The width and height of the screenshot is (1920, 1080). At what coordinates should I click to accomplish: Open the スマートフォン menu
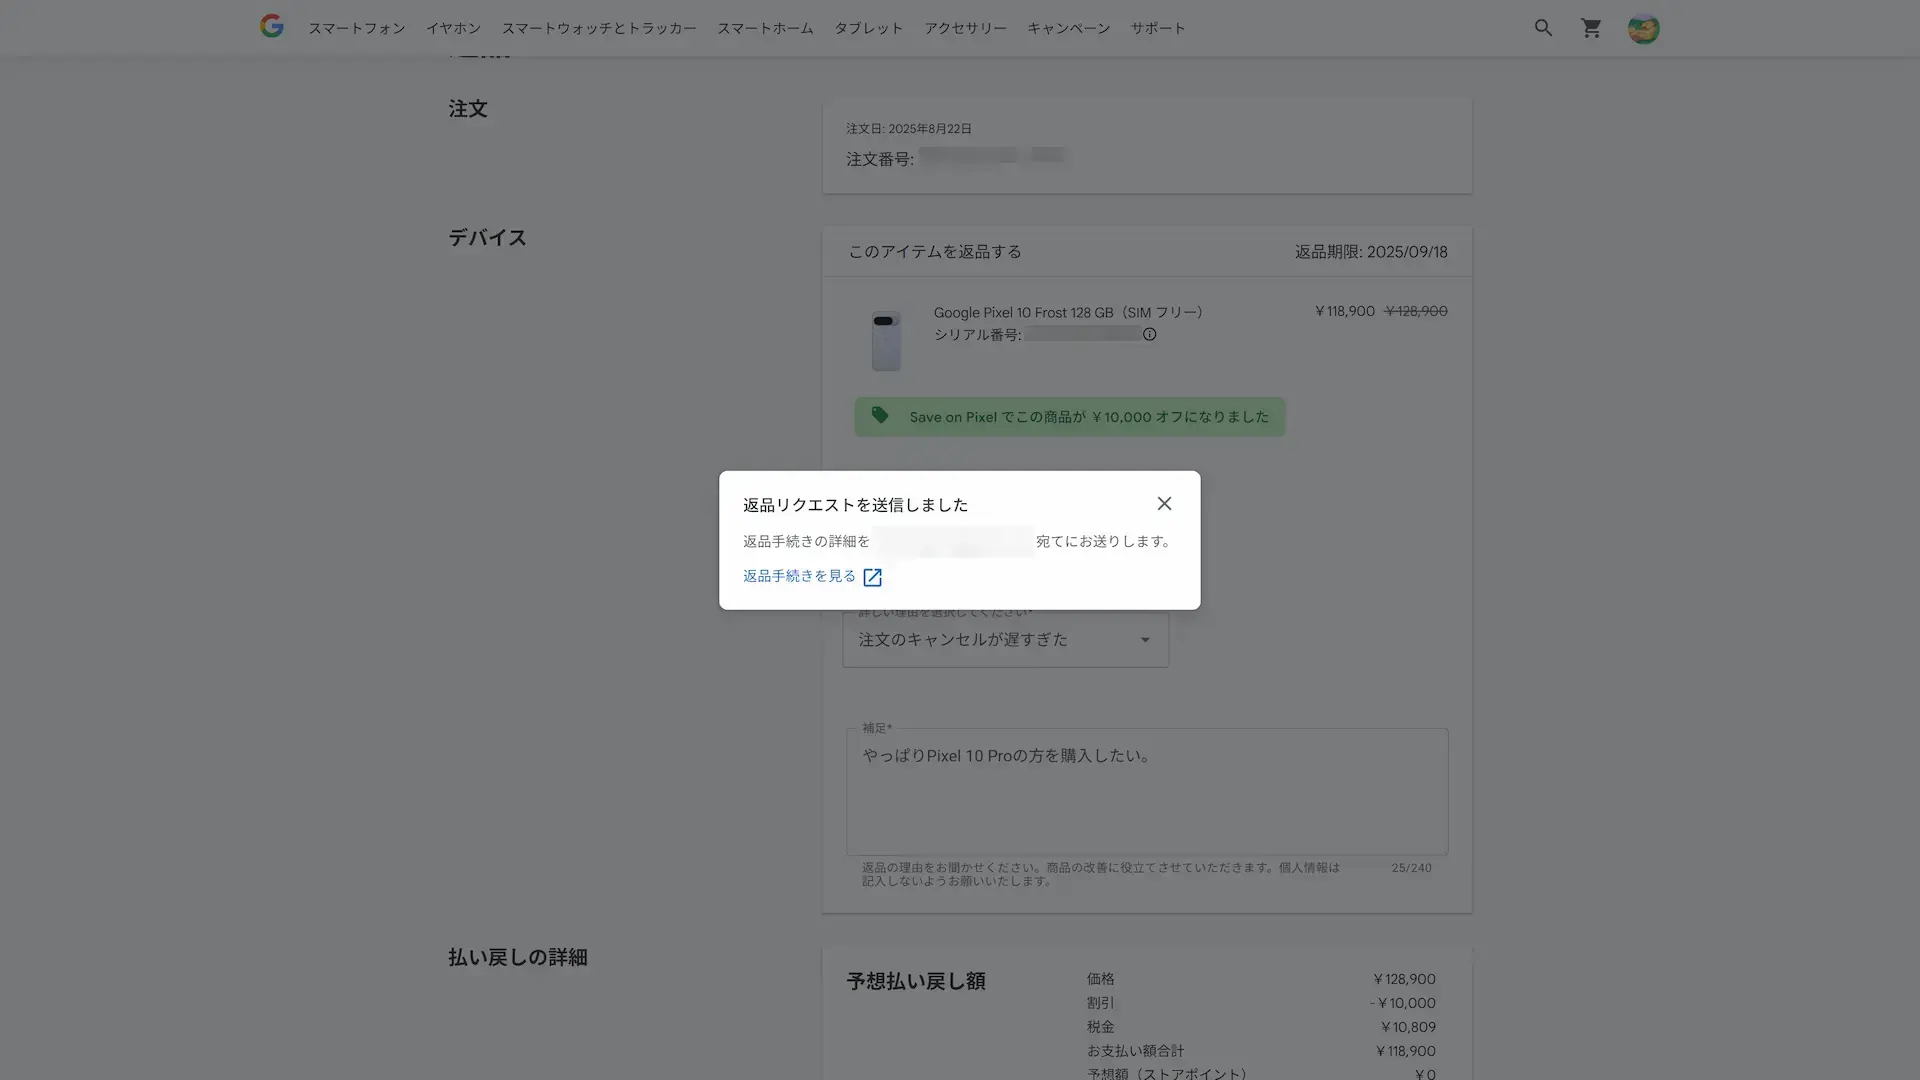tap(357, 28)
